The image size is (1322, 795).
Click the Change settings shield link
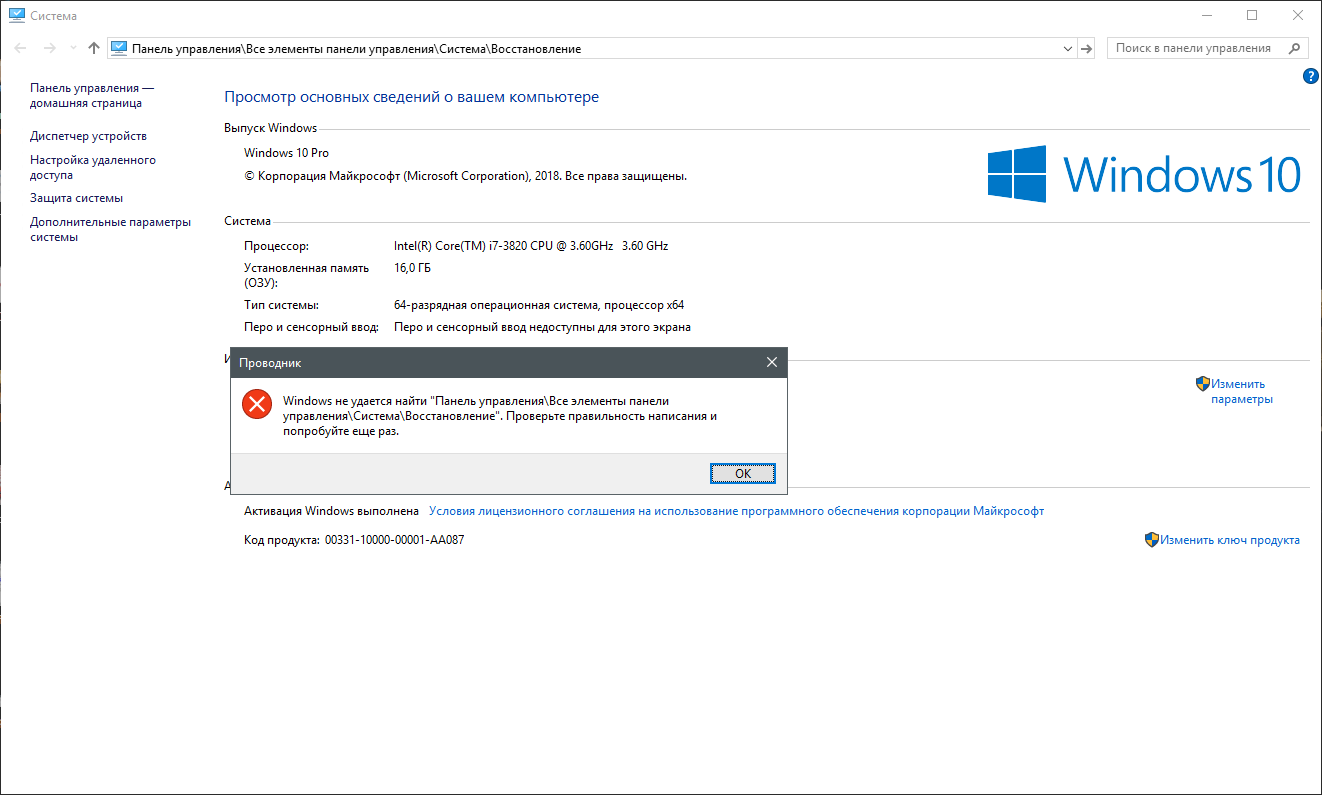[1234, 391]
